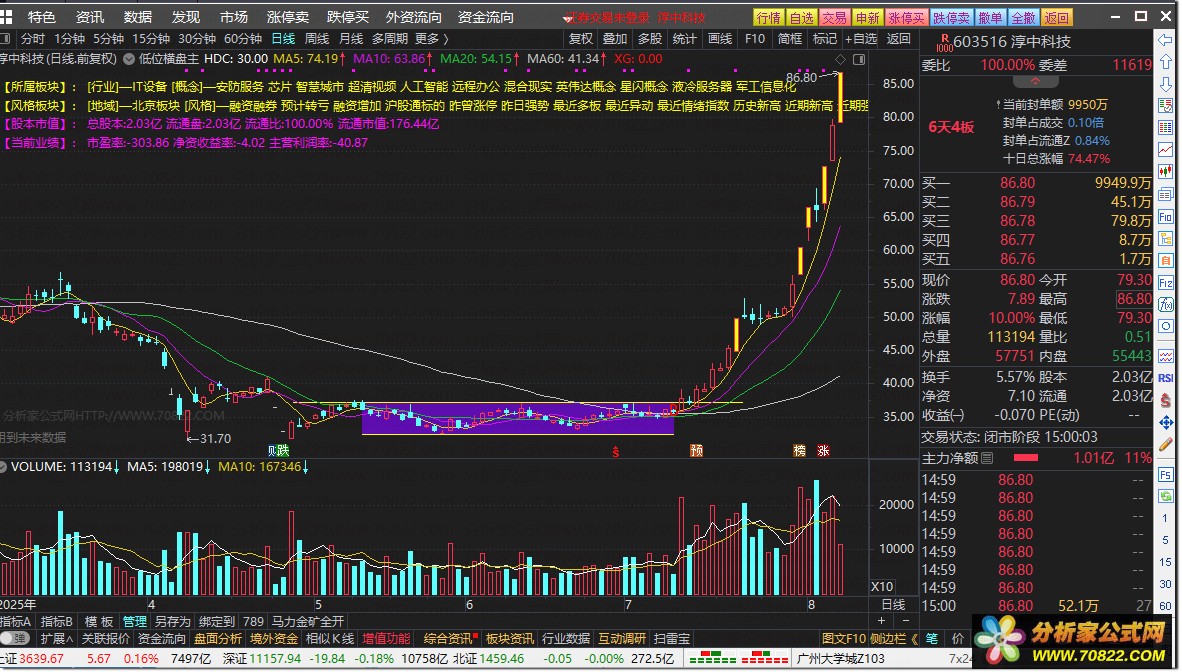
Task: Toggle the 复权 option
Action: click(x=580, y=38)
